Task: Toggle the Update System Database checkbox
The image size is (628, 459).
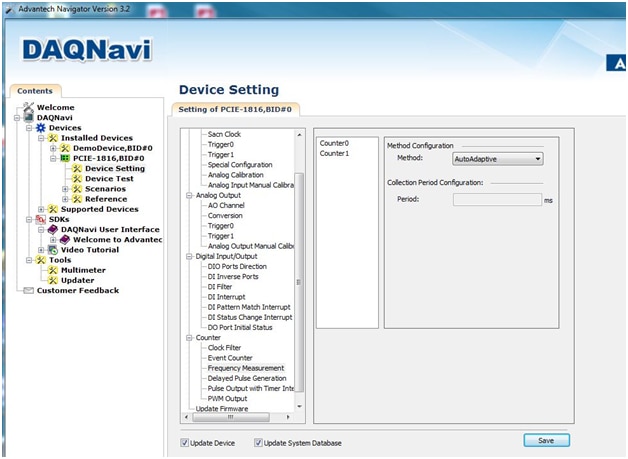Action: point(258,443)
